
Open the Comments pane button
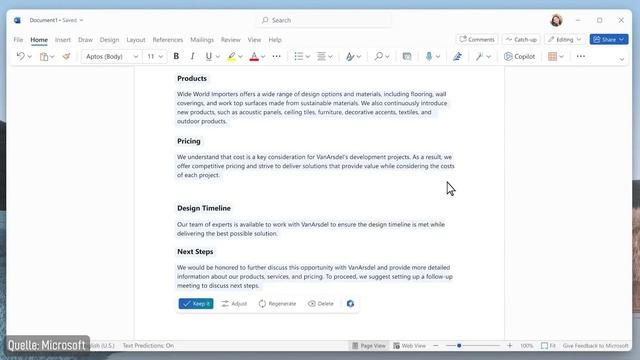(477, 39)
